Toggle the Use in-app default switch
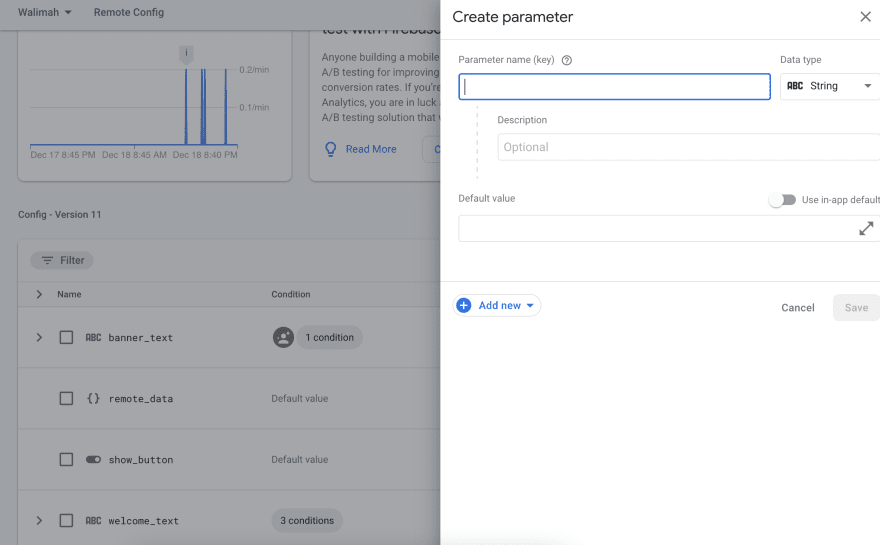Screen dimensions: 880x545 pyautogui.click(x=782, y=200)
